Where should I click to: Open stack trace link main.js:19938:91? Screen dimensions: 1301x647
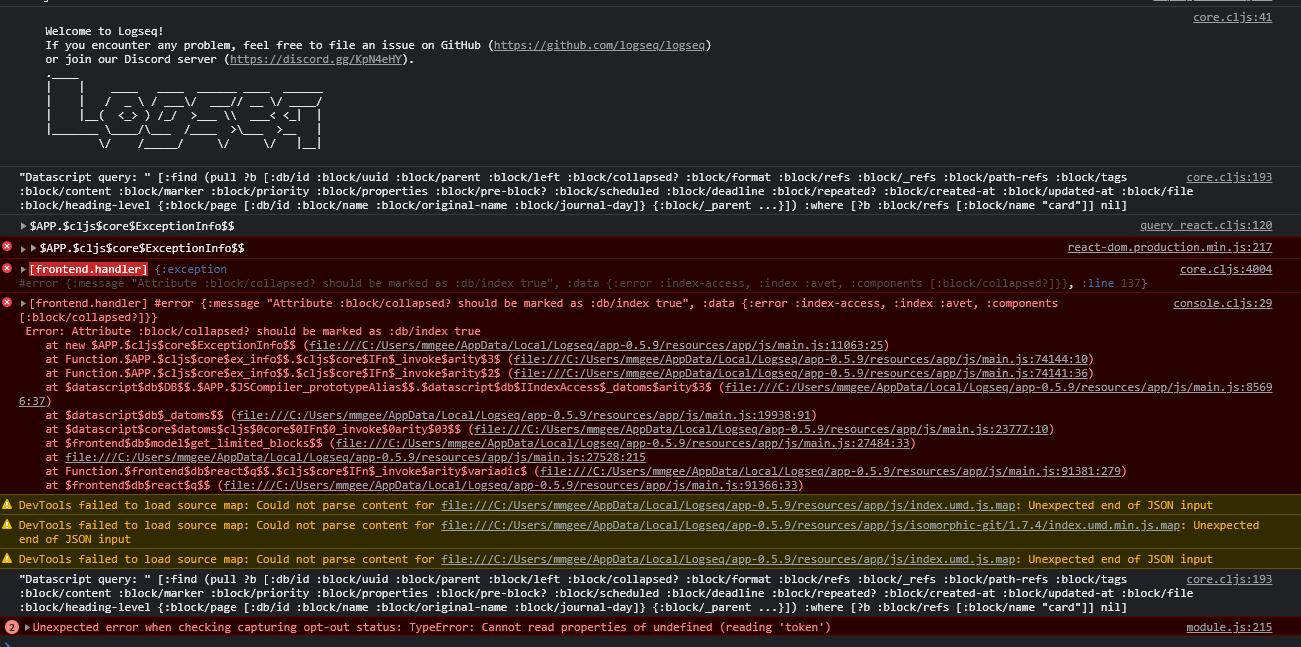tap(523, 415)
